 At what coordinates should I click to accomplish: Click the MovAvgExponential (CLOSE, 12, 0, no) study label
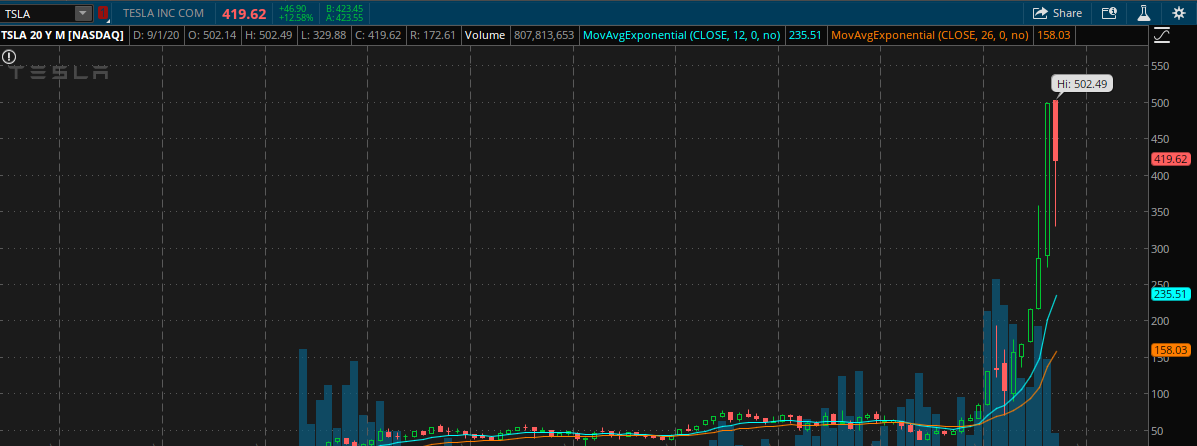682,35
